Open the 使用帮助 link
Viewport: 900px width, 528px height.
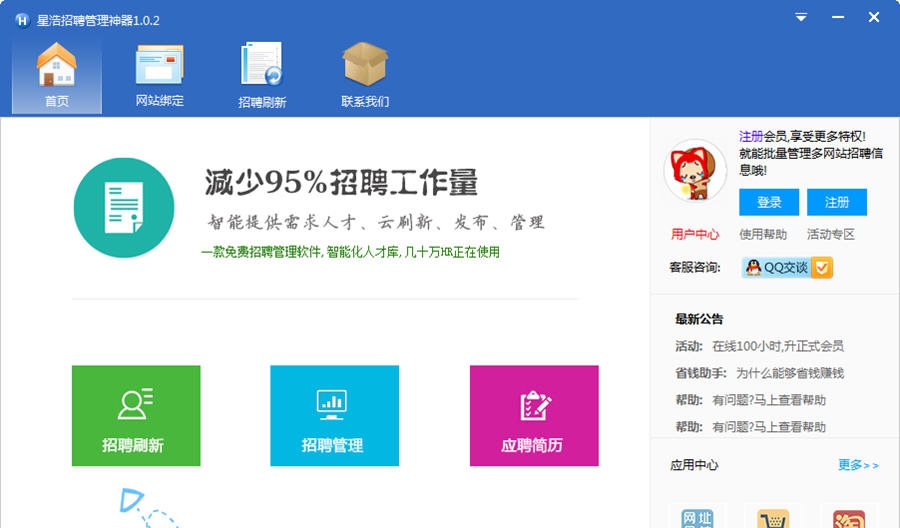coord(763,234)
